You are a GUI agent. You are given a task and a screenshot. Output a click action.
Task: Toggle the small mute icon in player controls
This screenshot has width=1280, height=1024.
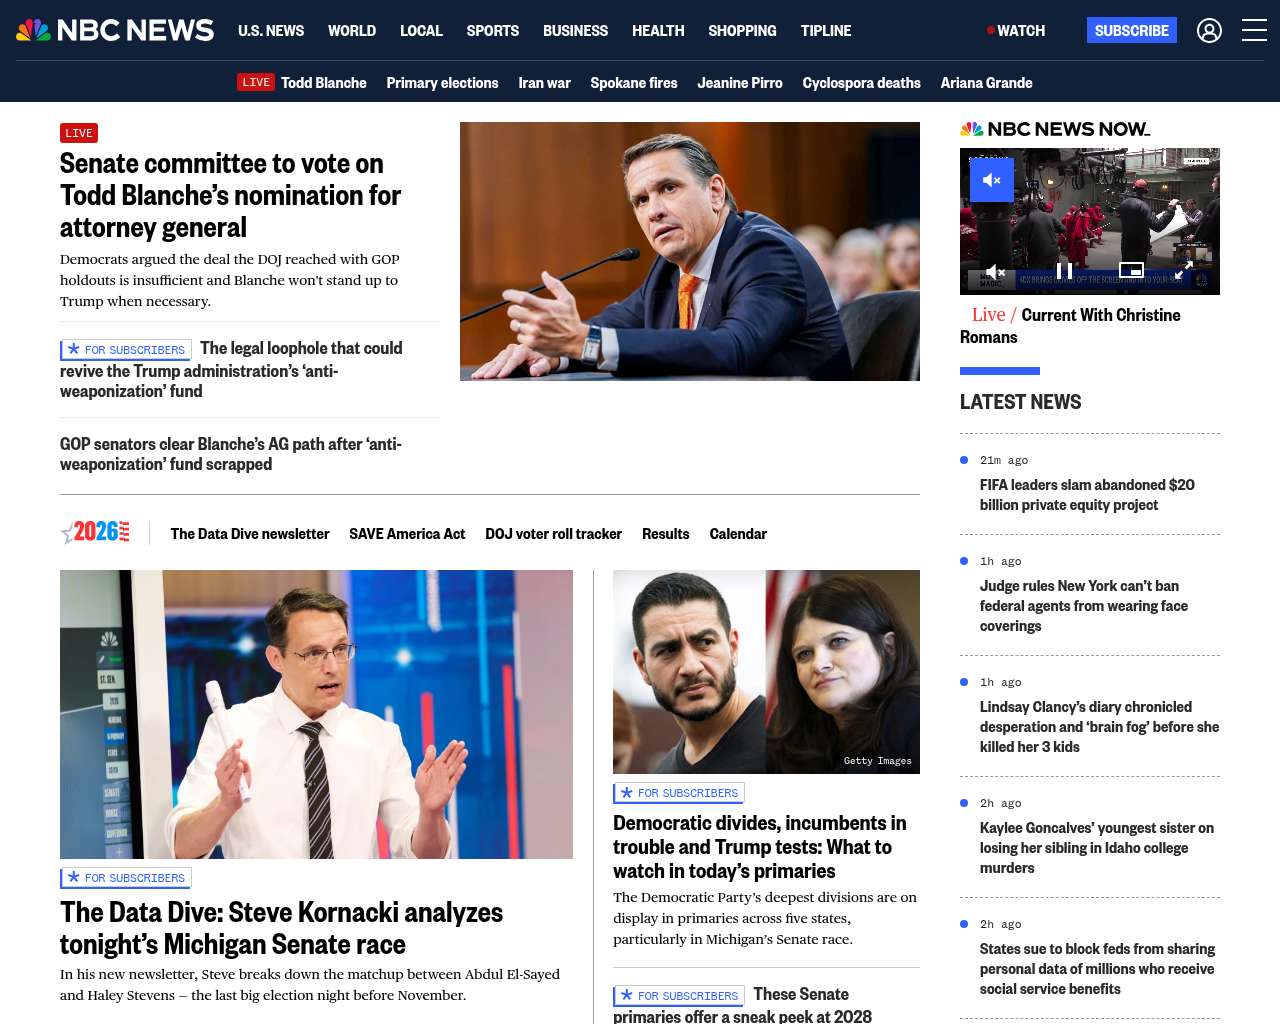[x=995, y=271]
